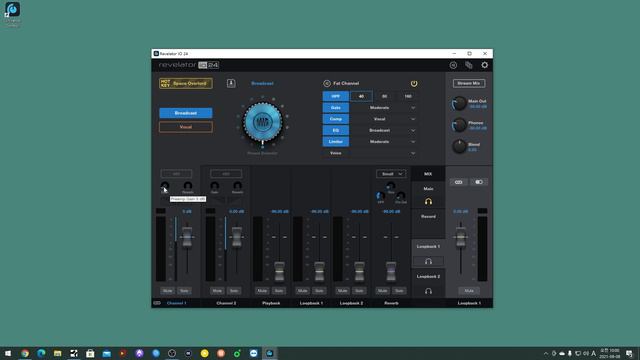Viewport: 640px width, 360px height.
Task: Toggle the Fat Channel power button
Action: click(x=414, y=83)
